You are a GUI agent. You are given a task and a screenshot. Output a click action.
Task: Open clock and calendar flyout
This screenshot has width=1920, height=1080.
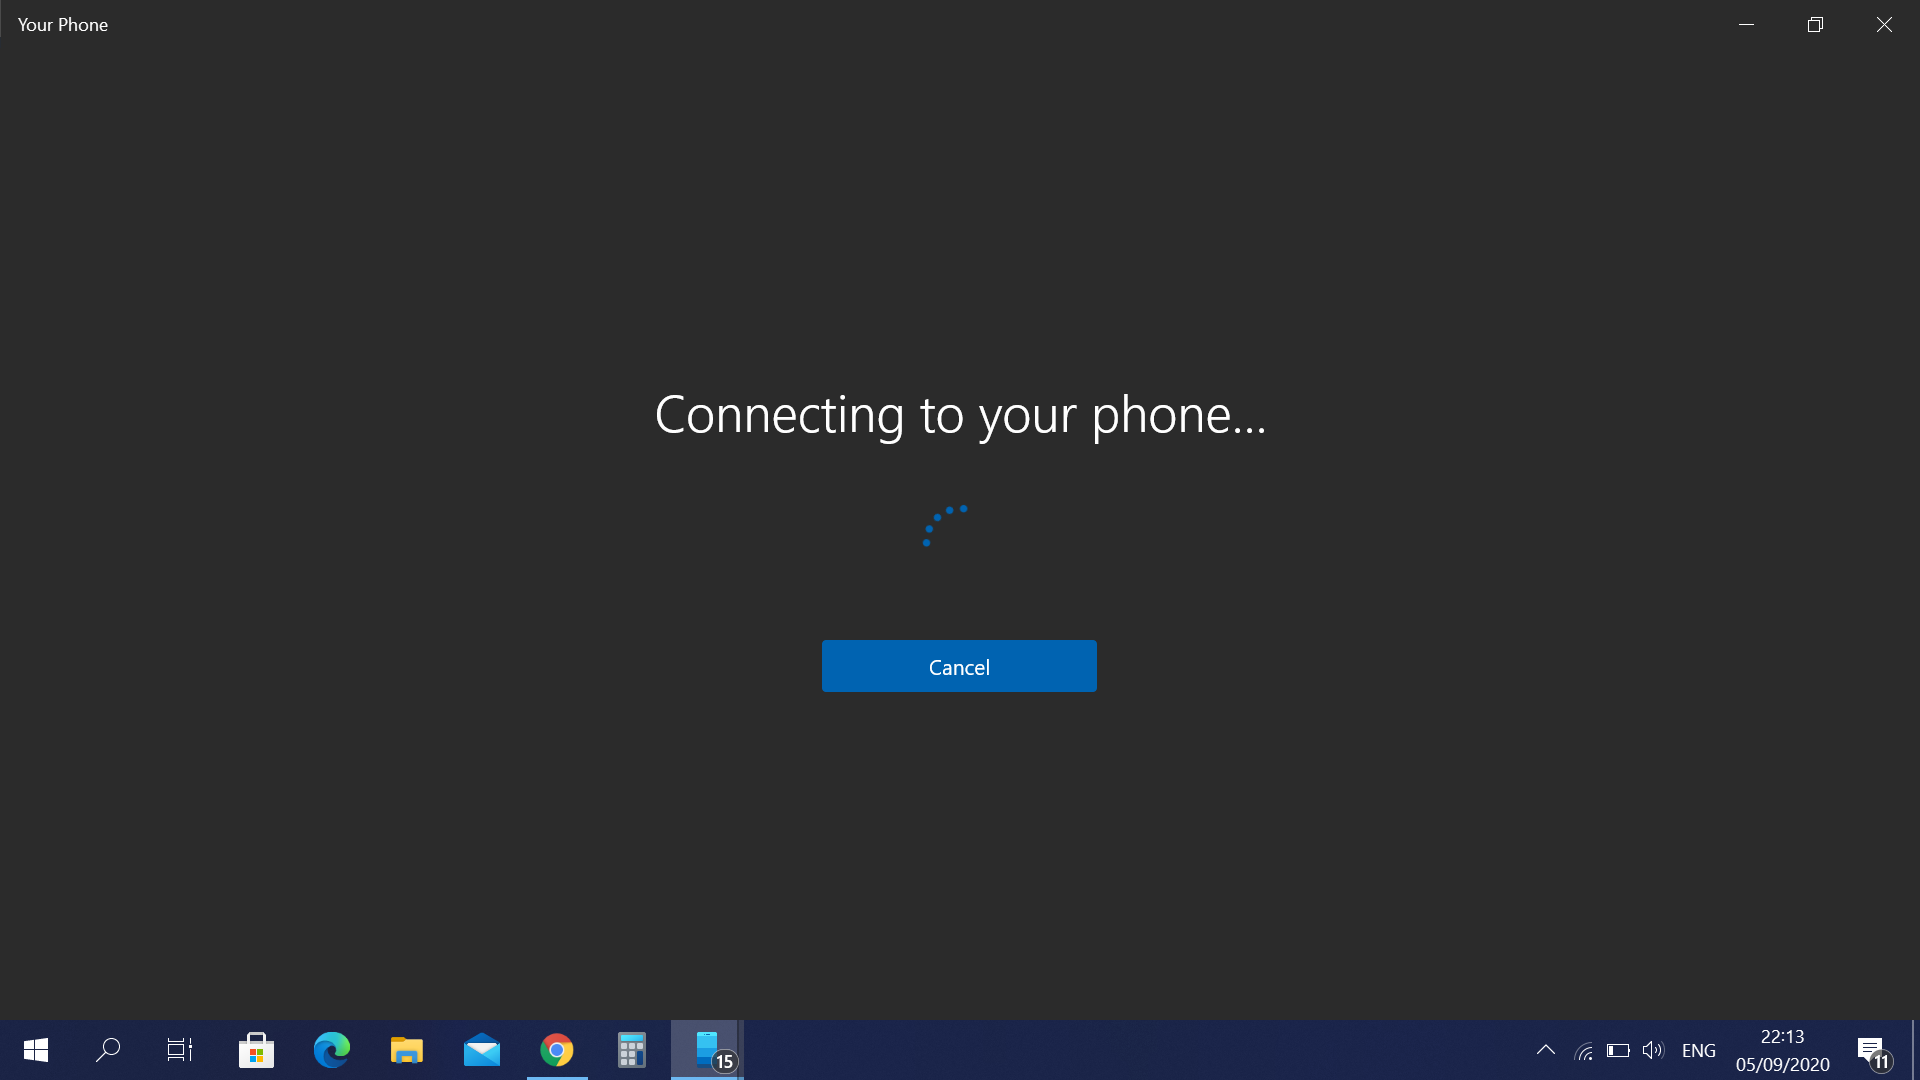coord(1783,1050)
